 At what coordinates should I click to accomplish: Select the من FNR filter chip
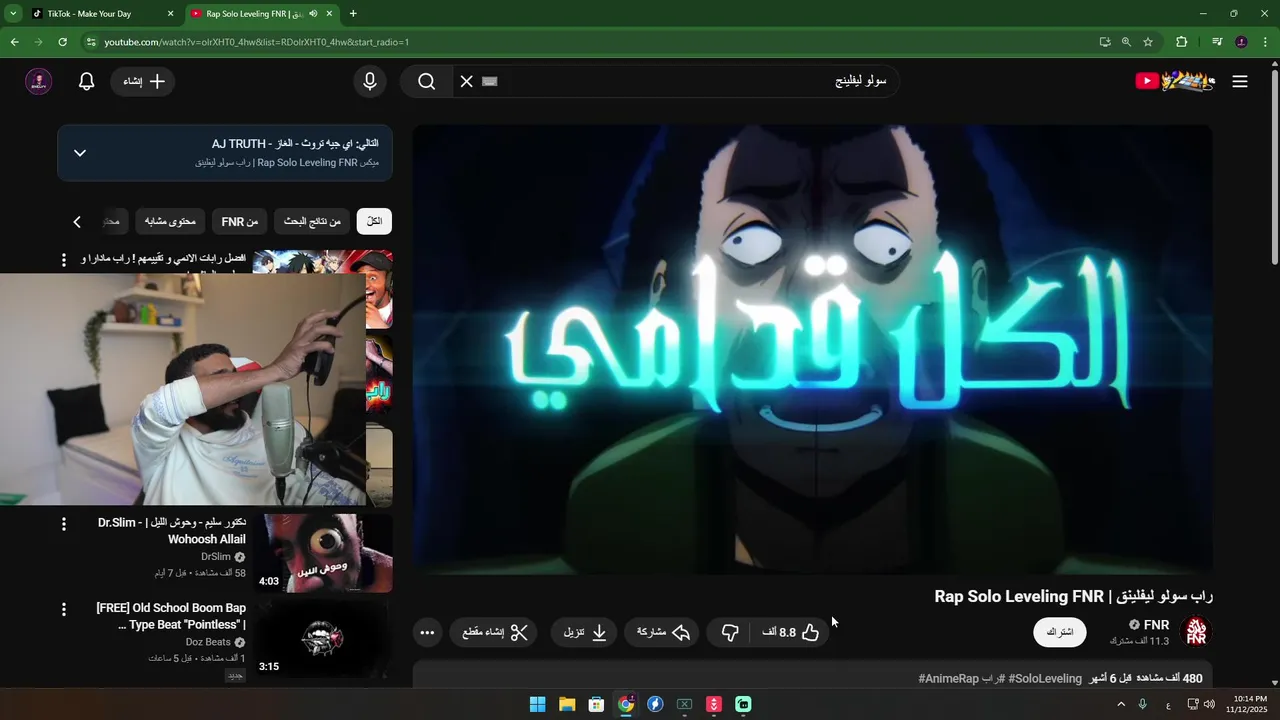pyautogui.click(x=240, y=221)
